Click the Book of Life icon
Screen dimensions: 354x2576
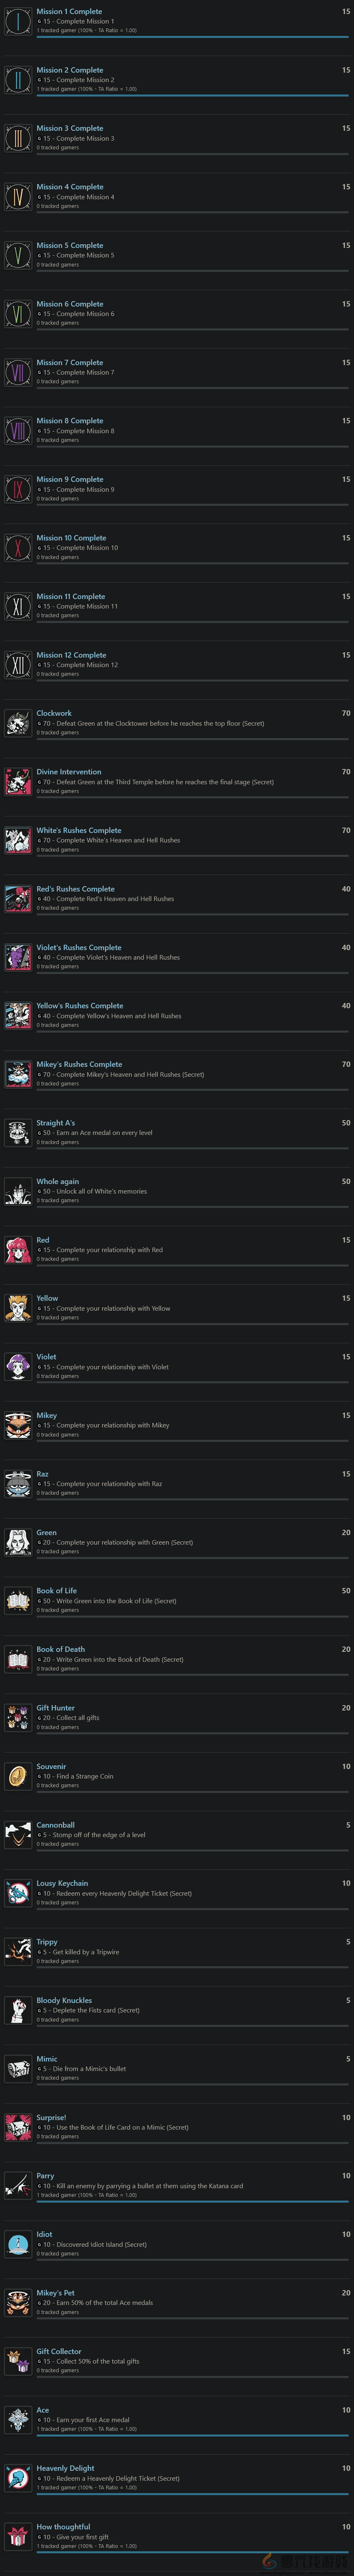click(18, 1600)
